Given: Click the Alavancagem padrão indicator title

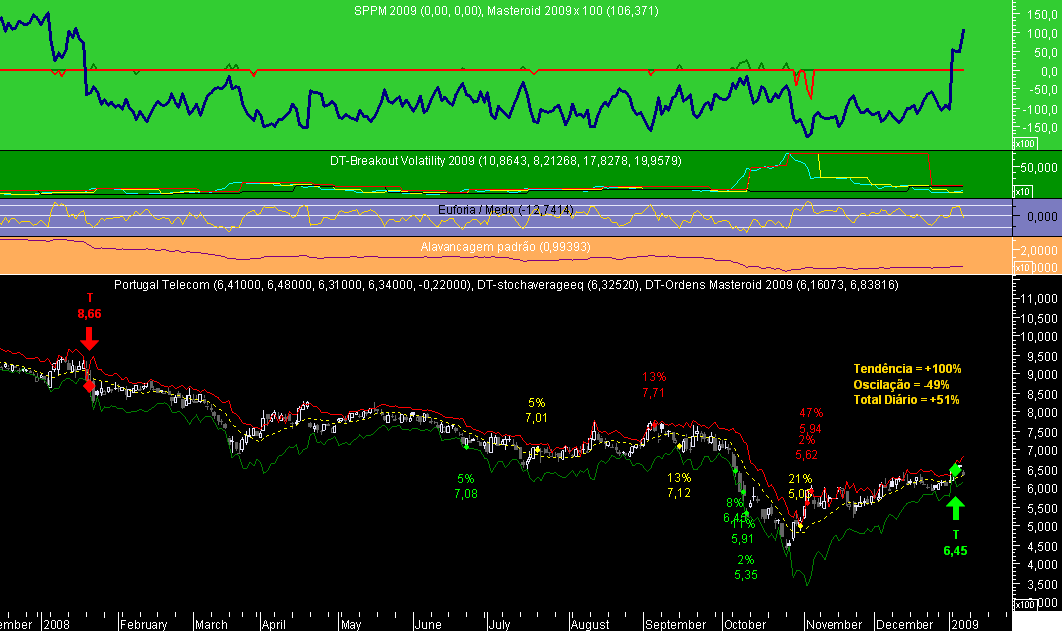Looking at the screenshot, I should click(x=506, y=247).
